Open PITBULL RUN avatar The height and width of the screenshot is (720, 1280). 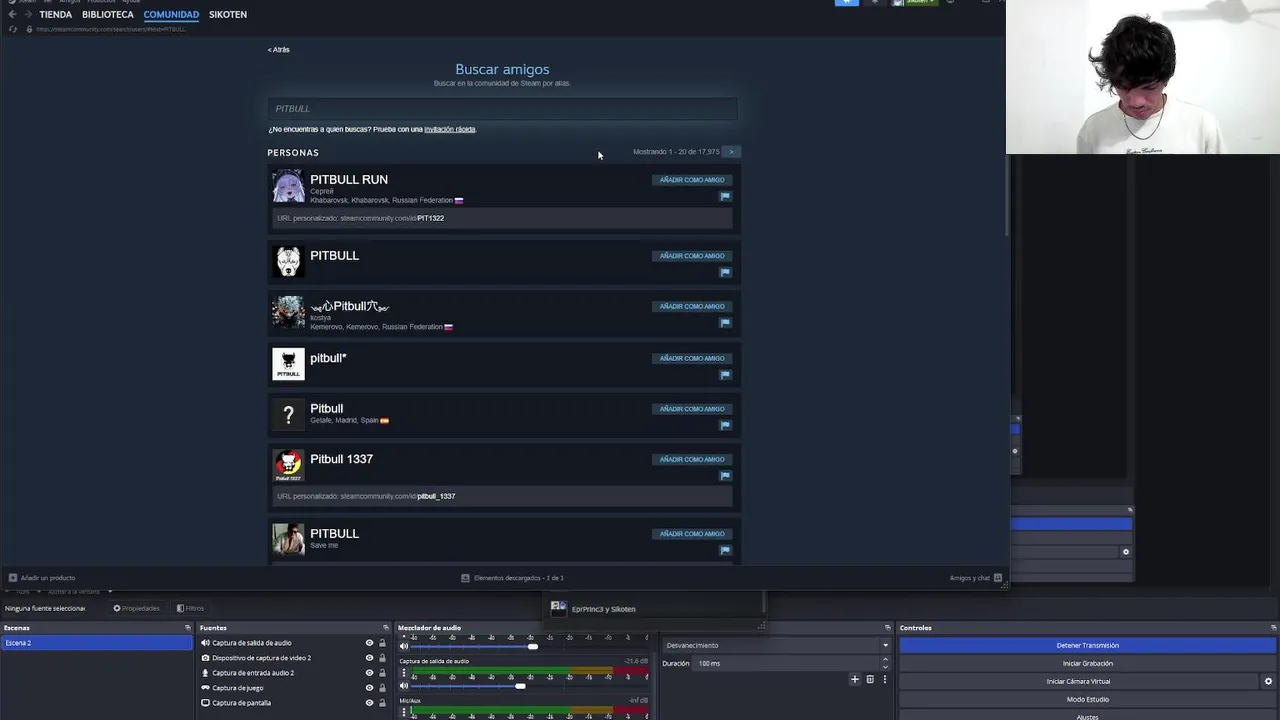[288, 187]
